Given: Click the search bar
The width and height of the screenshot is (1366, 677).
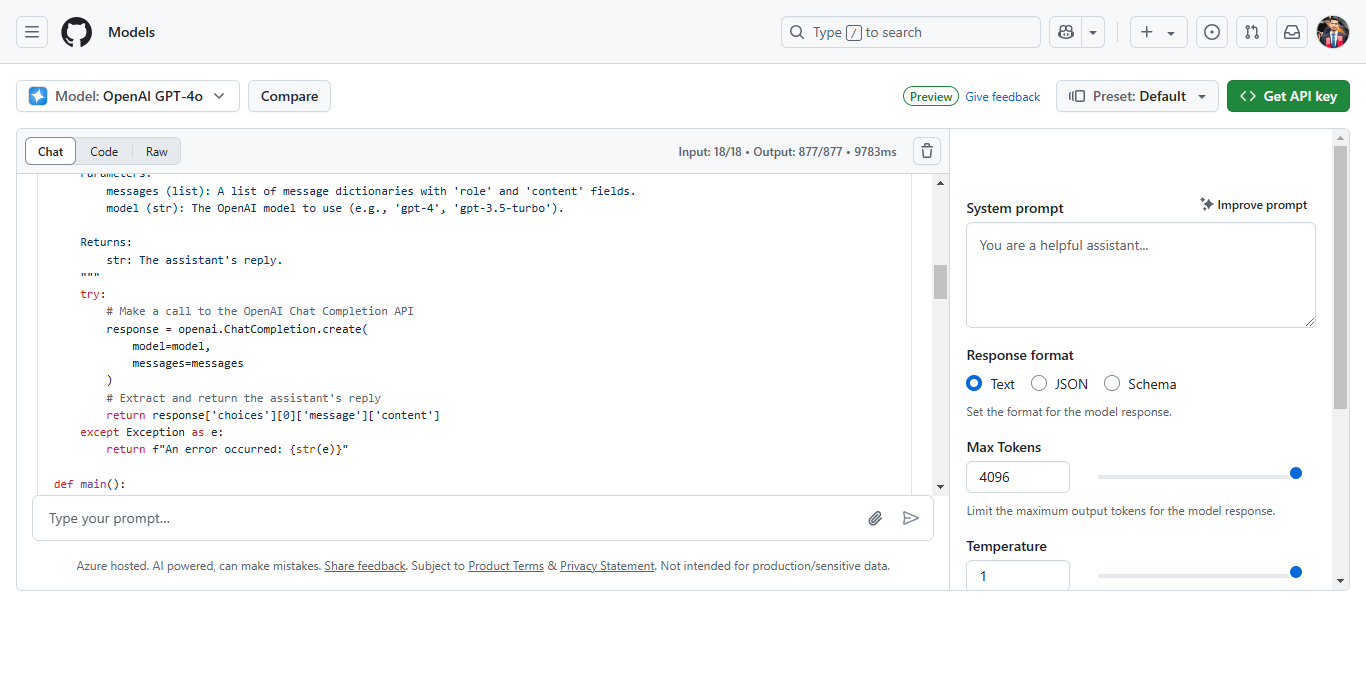Looking at the screenshot, I should coord(911,32).
